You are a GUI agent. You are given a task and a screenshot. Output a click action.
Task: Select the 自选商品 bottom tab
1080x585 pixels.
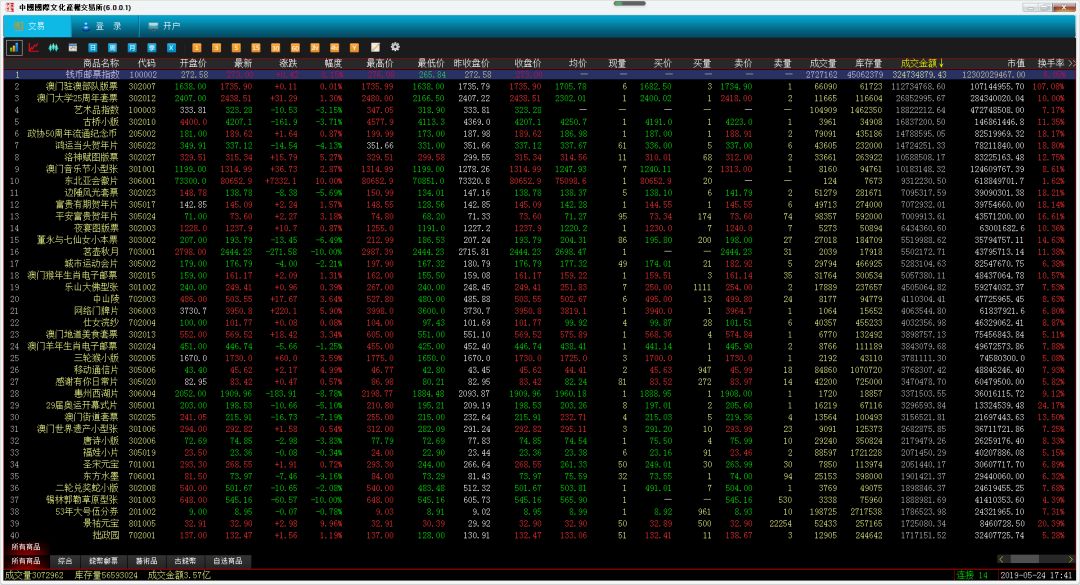[227, 561]
